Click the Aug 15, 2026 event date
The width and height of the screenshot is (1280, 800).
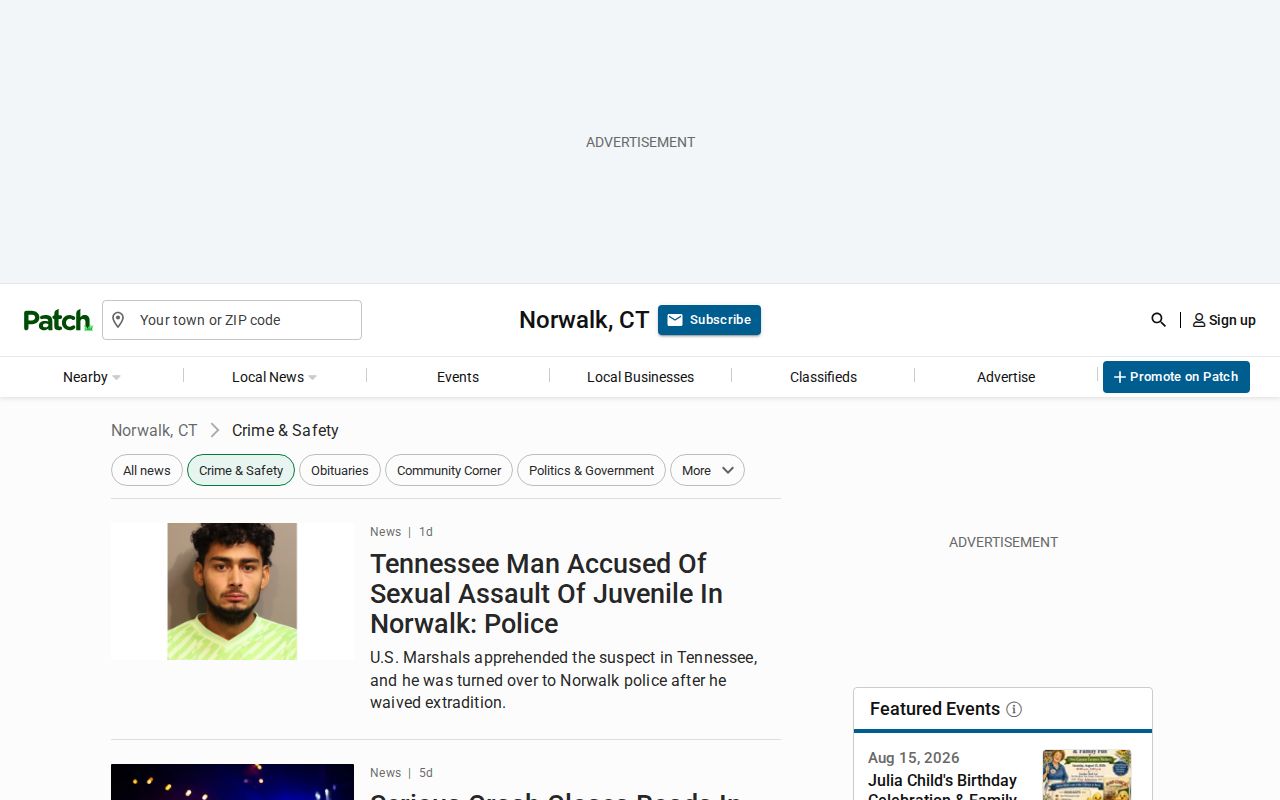coord(914,758)
